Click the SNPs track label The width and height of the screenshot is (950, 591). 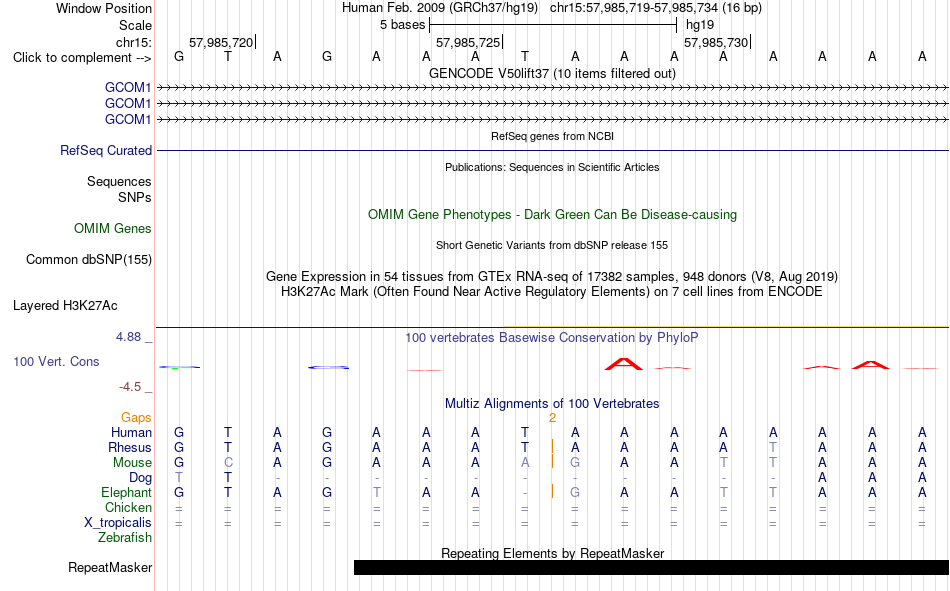135,197
